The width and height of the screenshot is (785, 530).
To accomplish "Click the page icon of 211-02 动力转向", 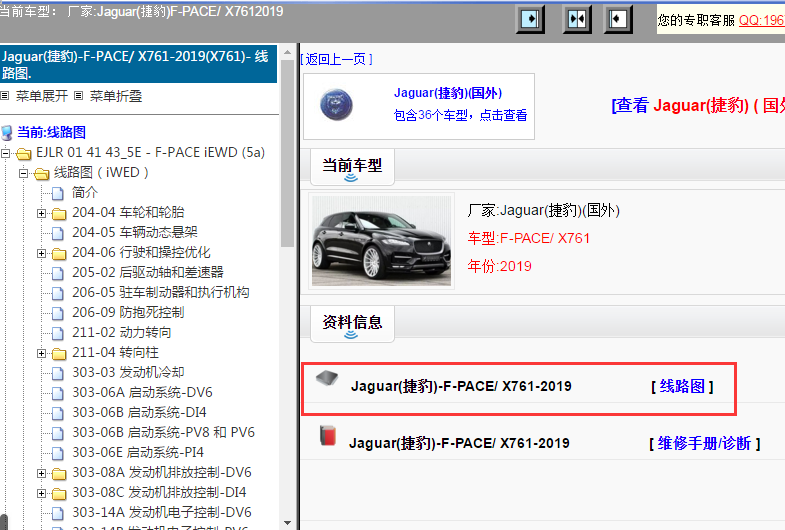I will (x=58, y=333).
